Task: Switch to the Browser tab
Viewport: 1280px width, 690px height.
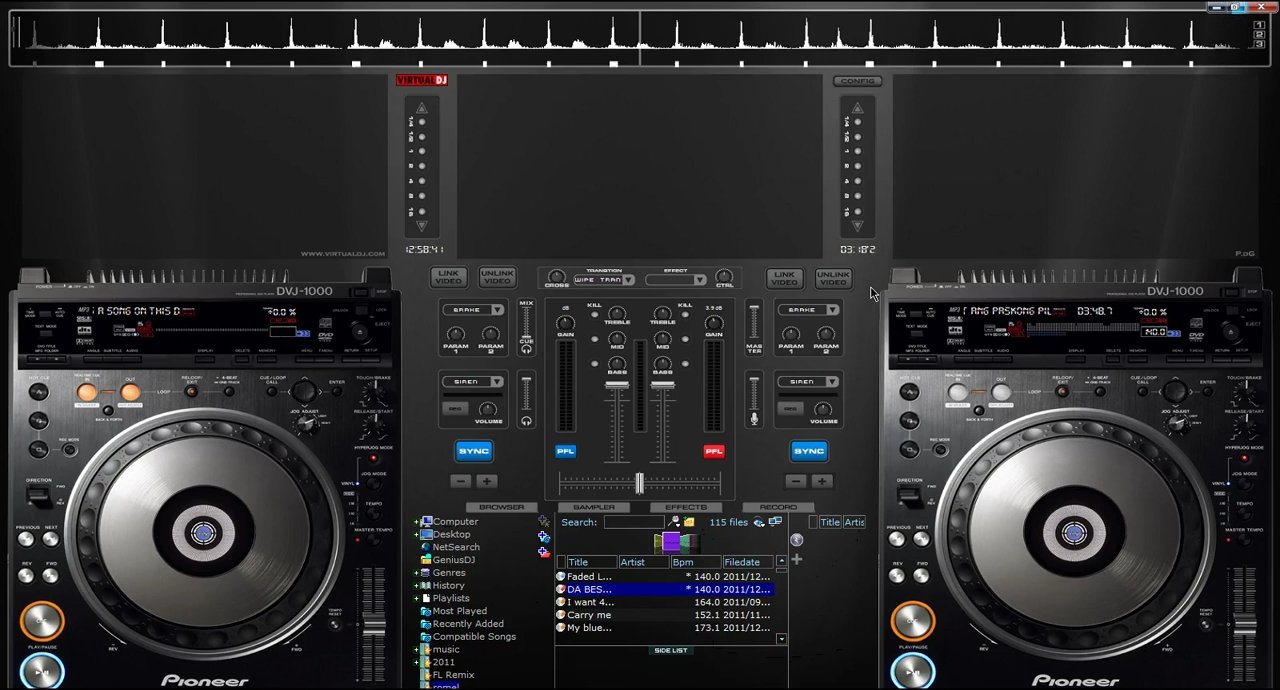Action: pyautogui.click(x=501, y=508)
